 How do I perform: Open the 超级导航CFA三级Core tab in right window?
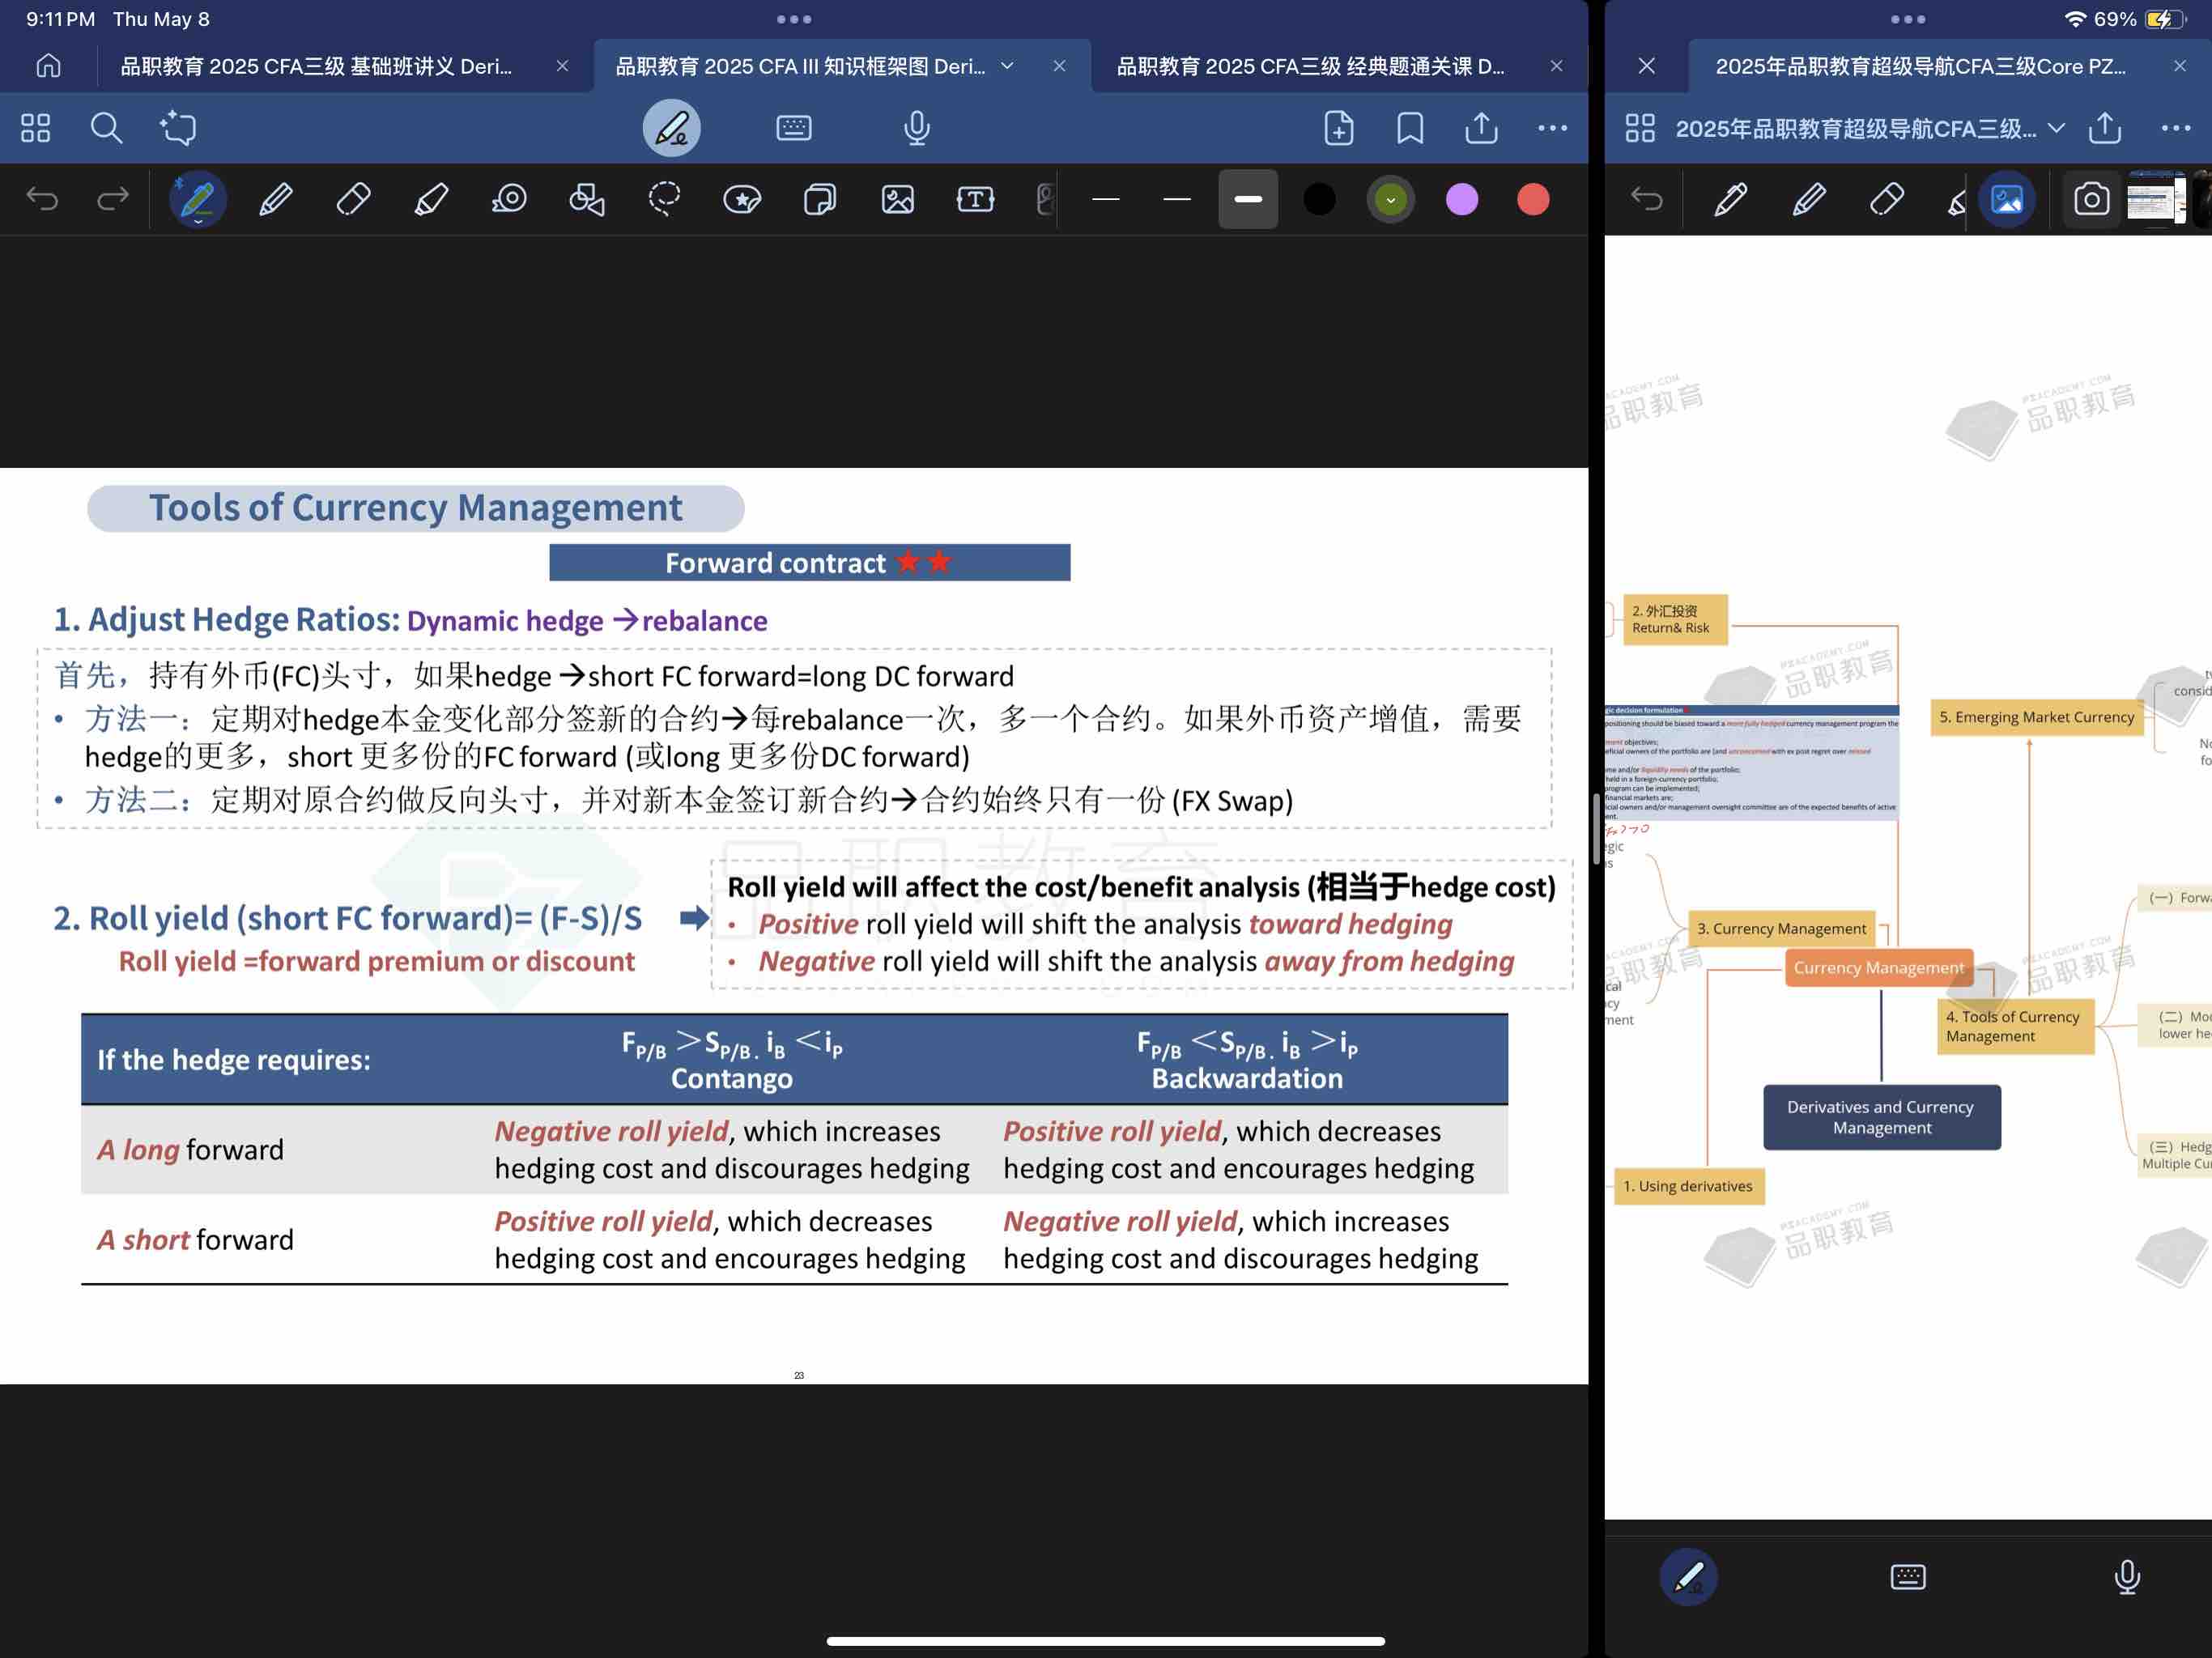pos(1920,66)
